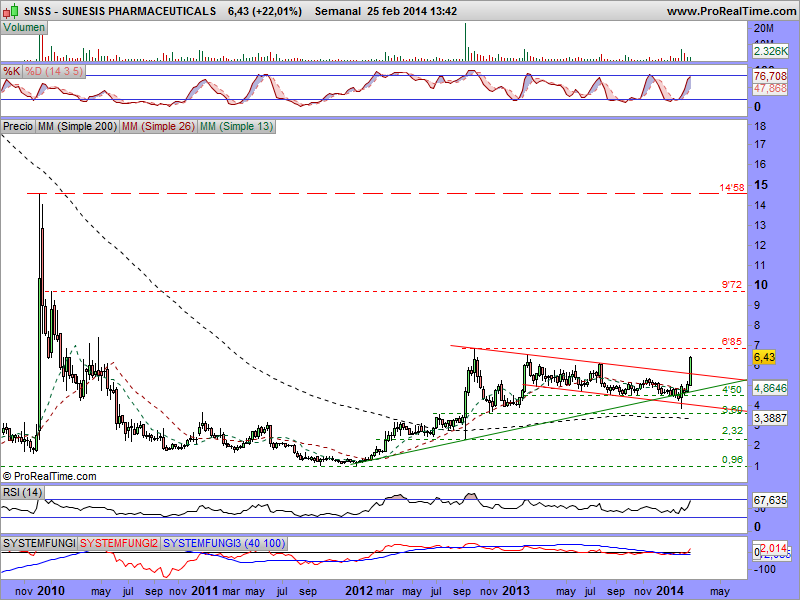800x600 pixels.
Task: Click the 3,60 support level label
Action: click(733, 410)
